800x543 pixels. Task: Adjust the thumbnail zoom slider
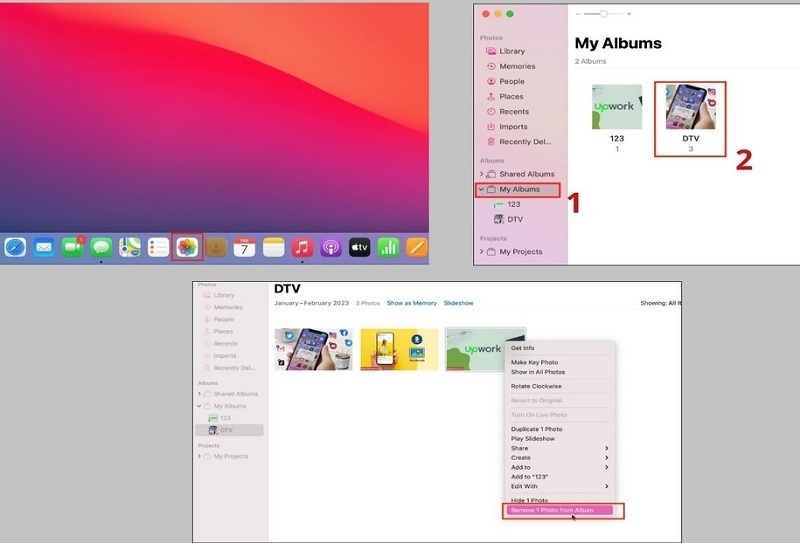pyautogui.click(x=603, y=14)
